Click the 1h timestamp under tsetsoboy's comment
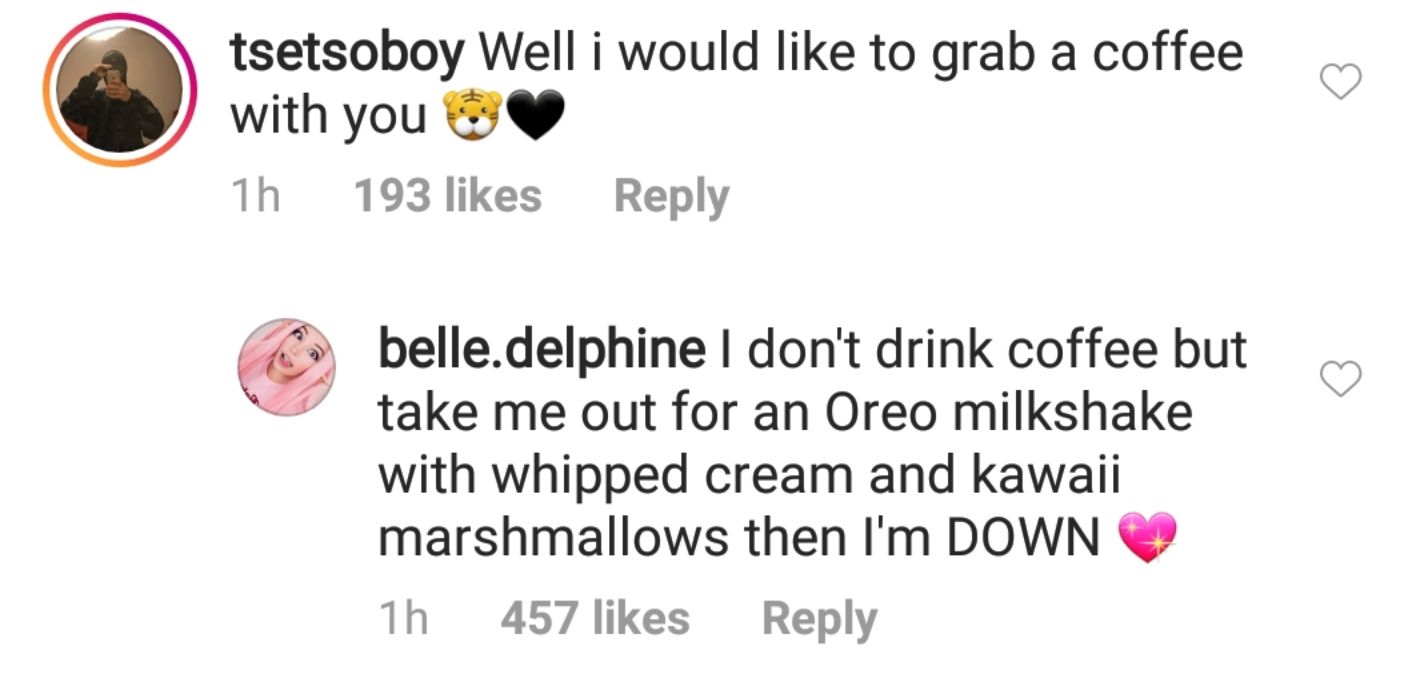The width and height of the screenshot is (1426, 677). click(x=254, y=196)
